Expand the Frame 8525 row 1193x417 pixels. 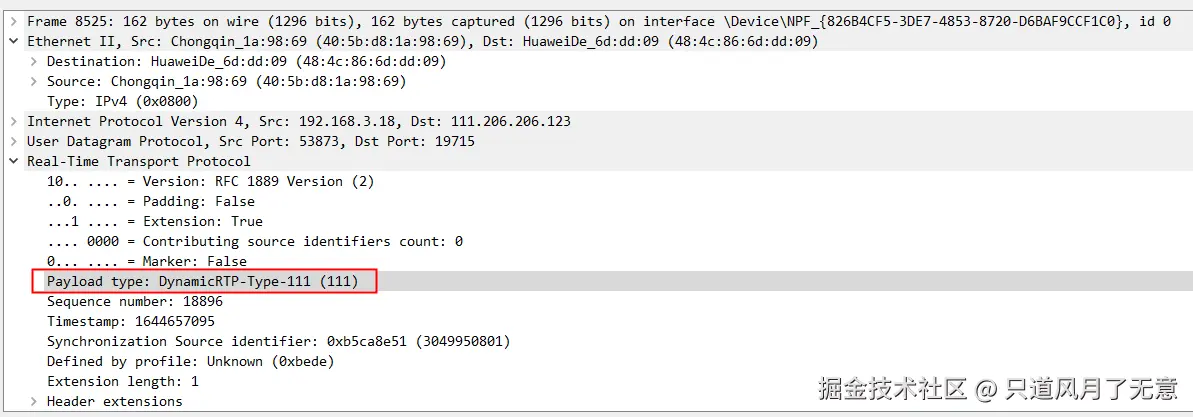click(12, 21)
